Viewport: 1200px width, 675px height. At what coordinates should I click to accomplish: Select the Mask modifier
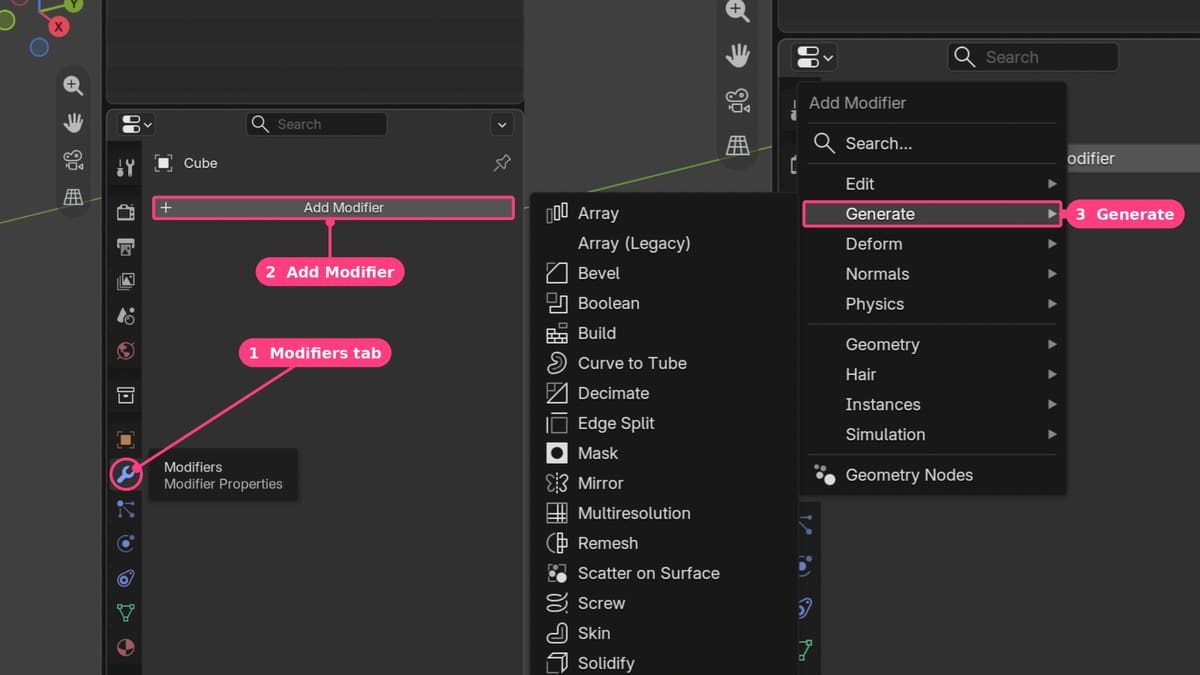coord(664,453)
